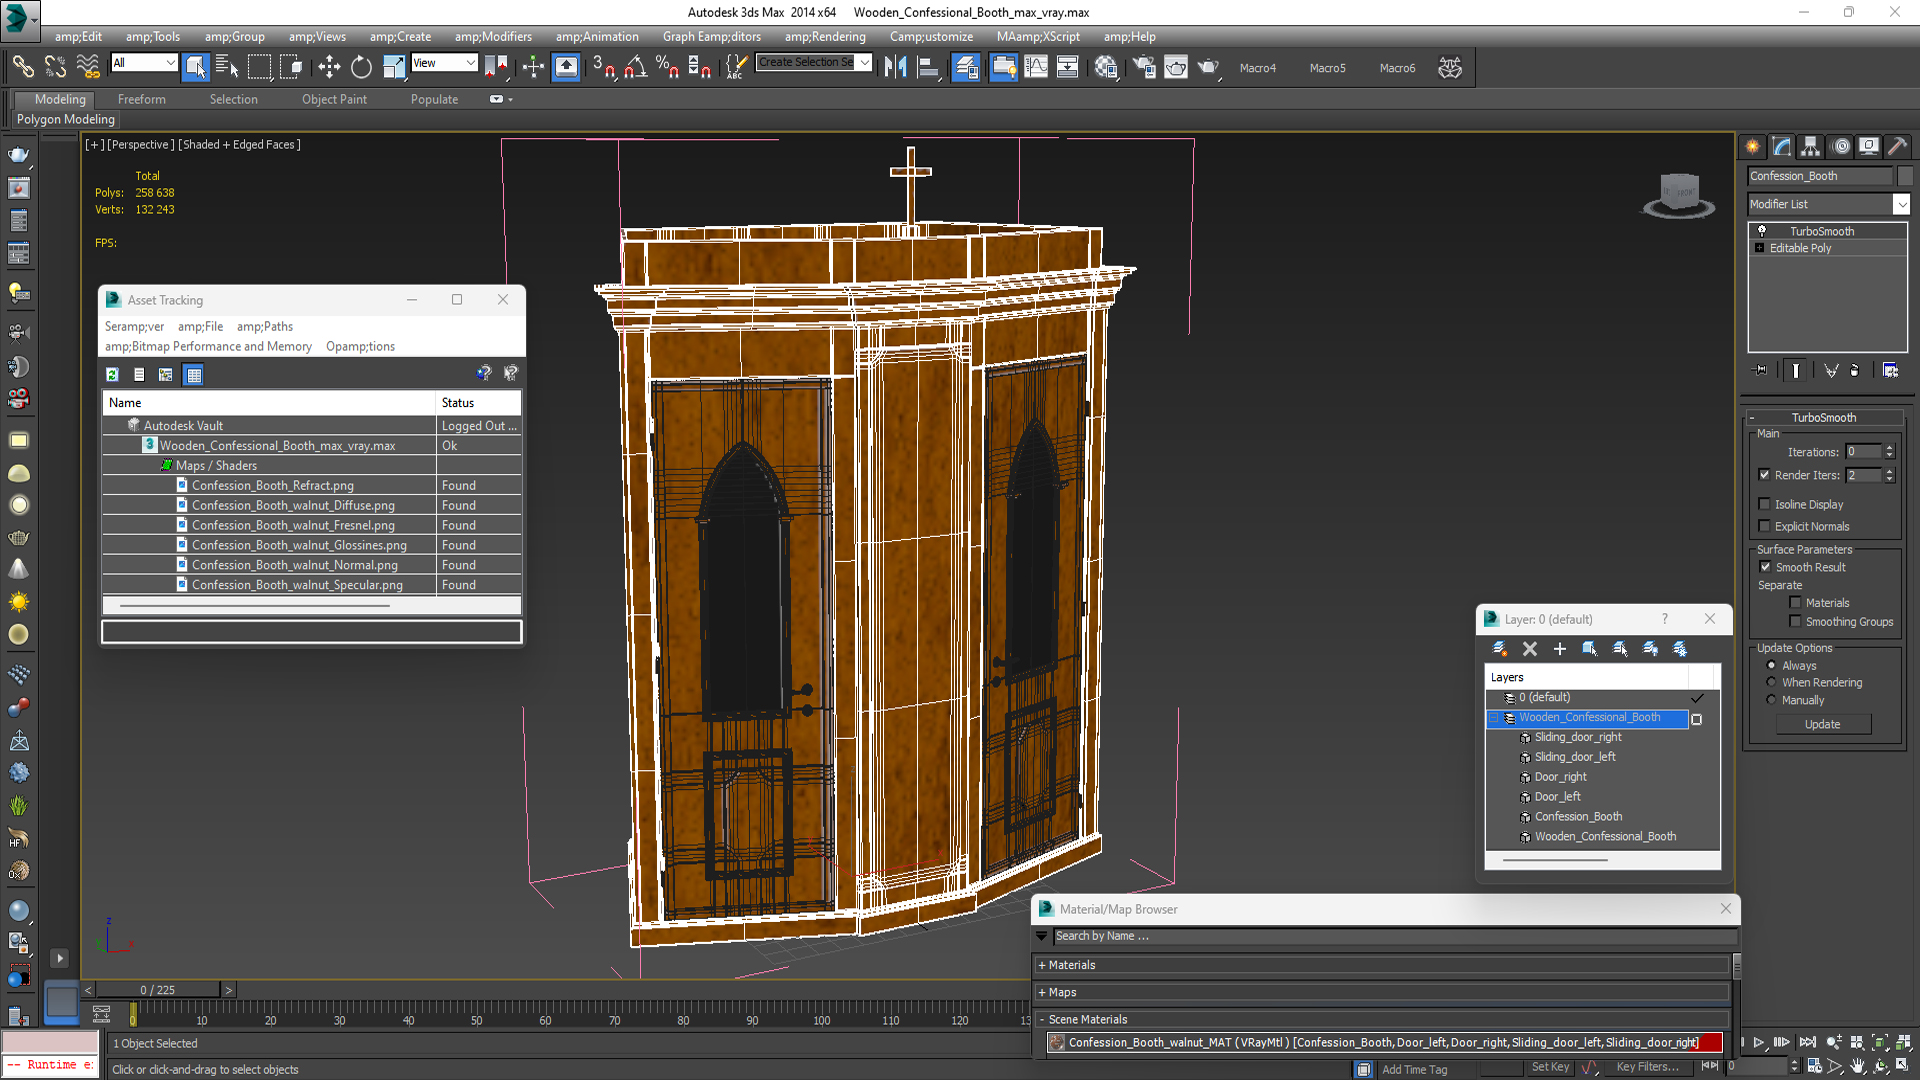
Task: Switch to the Hierarchy command panel tab
Action: point(1811,146)
